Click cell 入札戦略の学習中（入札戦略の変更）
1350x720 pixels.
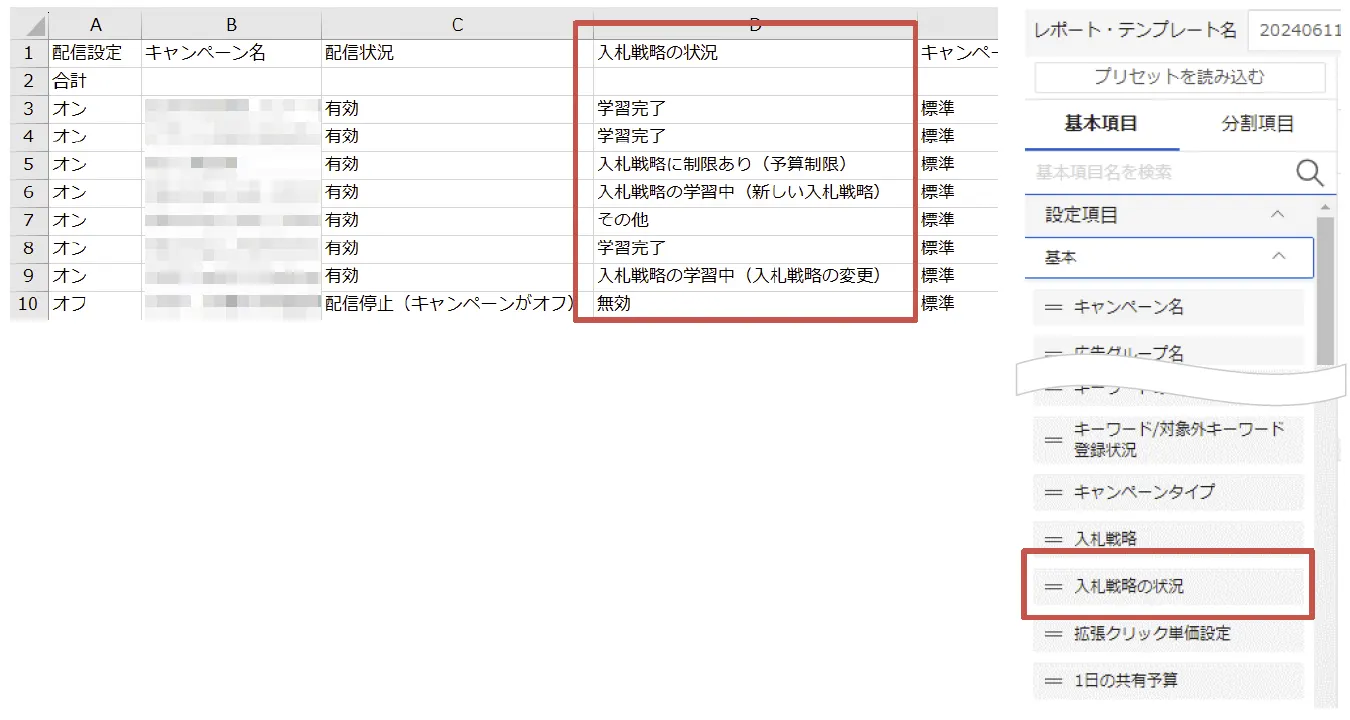[755, 277]
